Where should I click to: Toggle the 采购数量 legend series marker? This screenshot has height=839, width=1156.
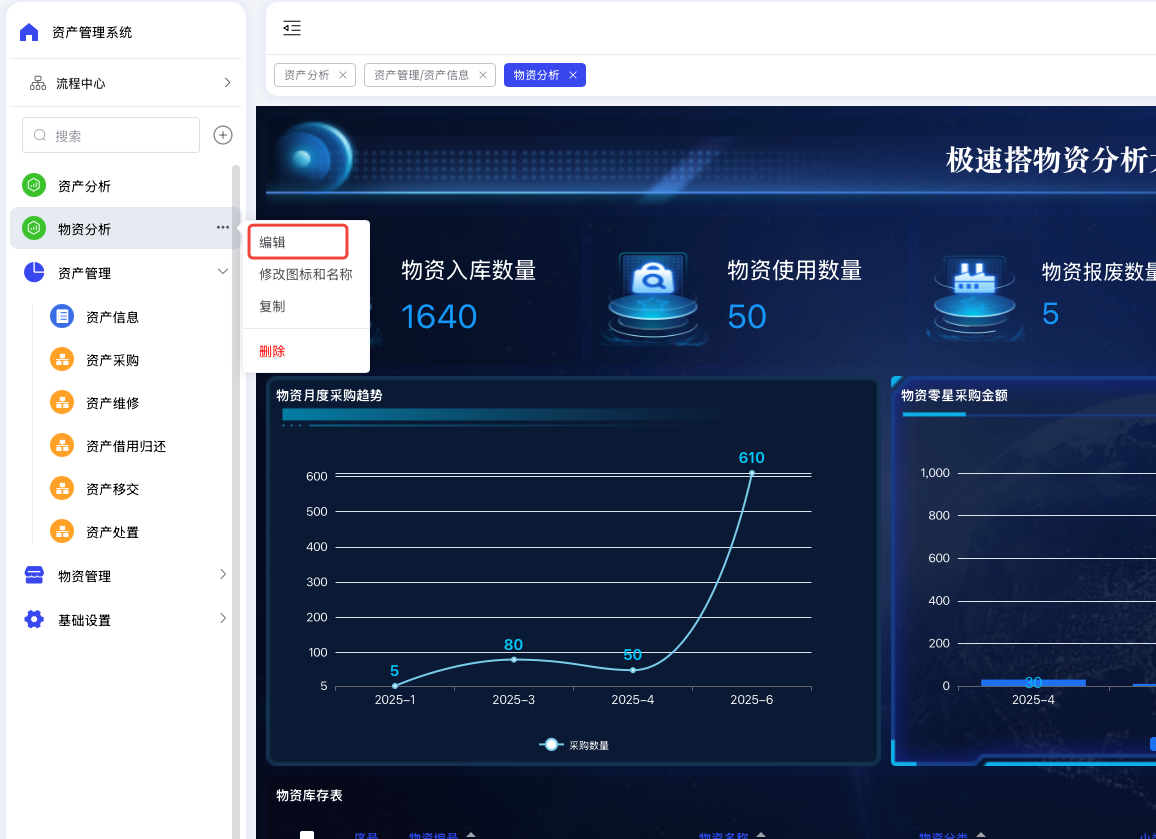[x=551, y=745]
